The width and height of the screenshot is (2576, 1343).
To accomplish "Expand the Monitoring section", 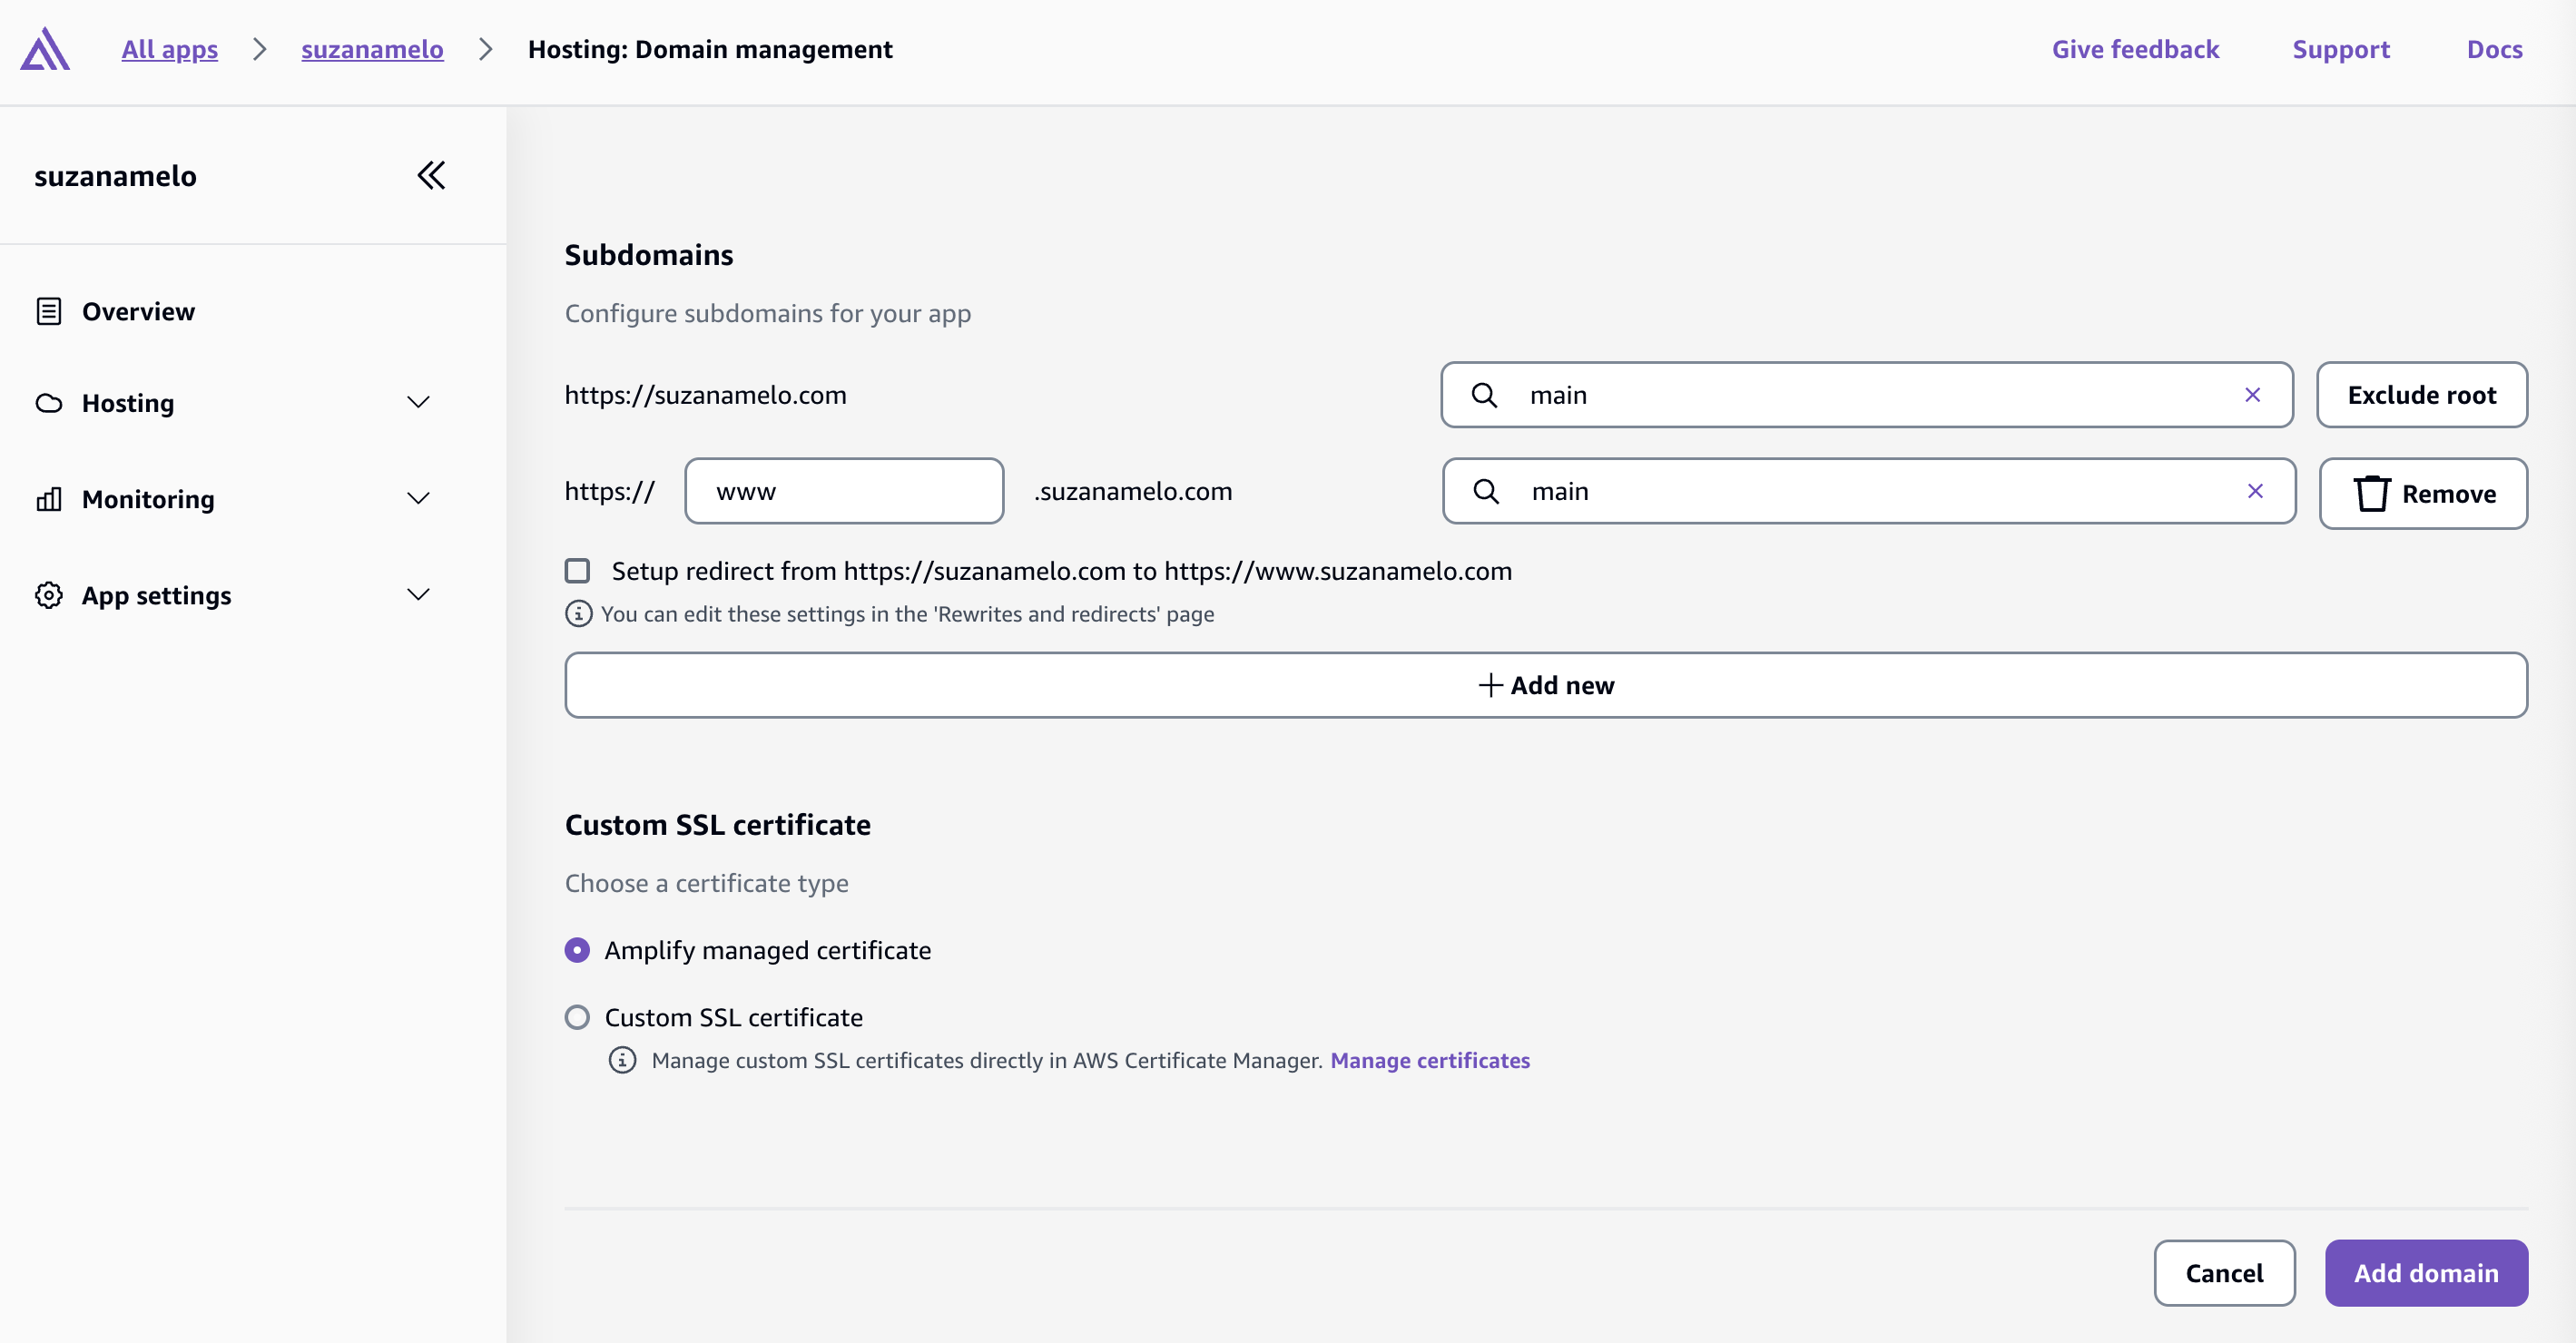I will [418, 498].
